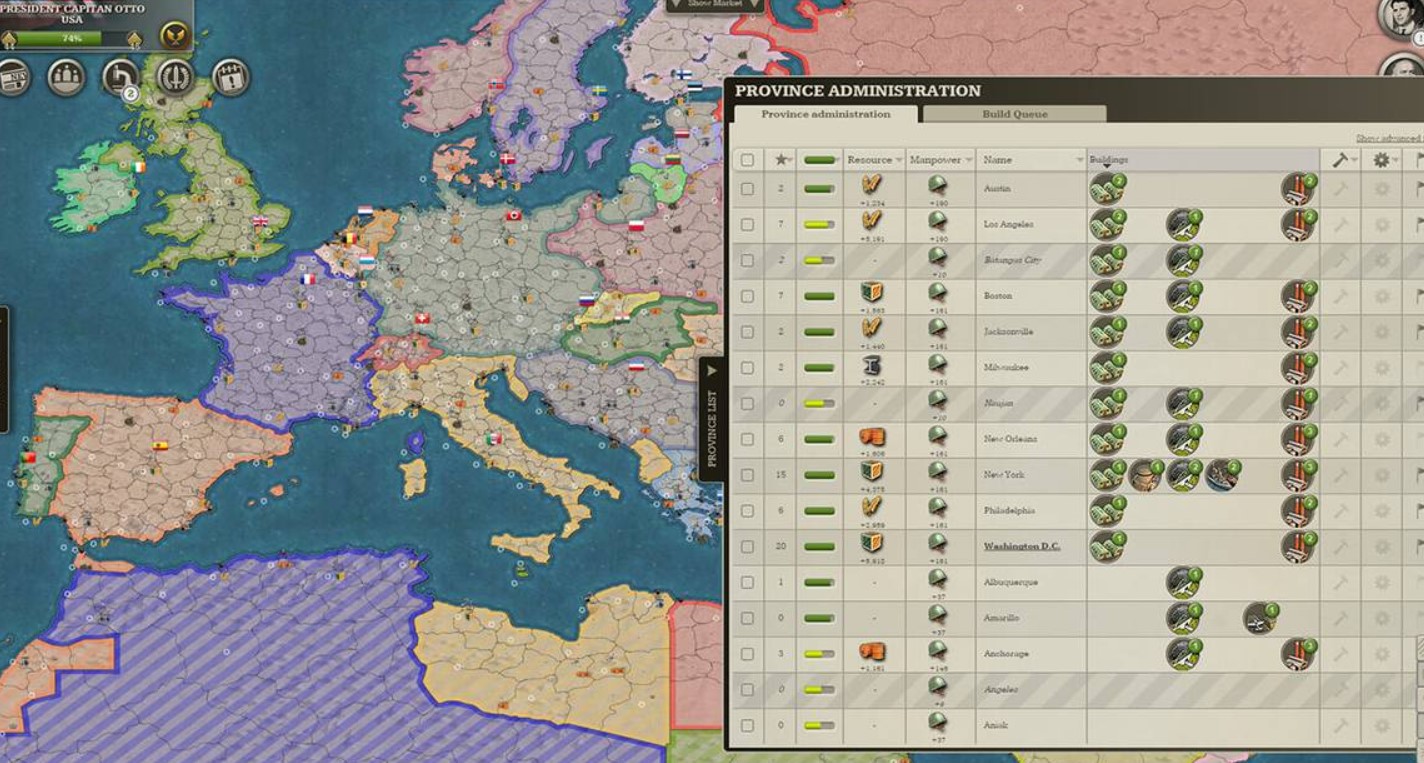
Task: Select the Anchorage row checkbox
Action: (x=747, y=654)
